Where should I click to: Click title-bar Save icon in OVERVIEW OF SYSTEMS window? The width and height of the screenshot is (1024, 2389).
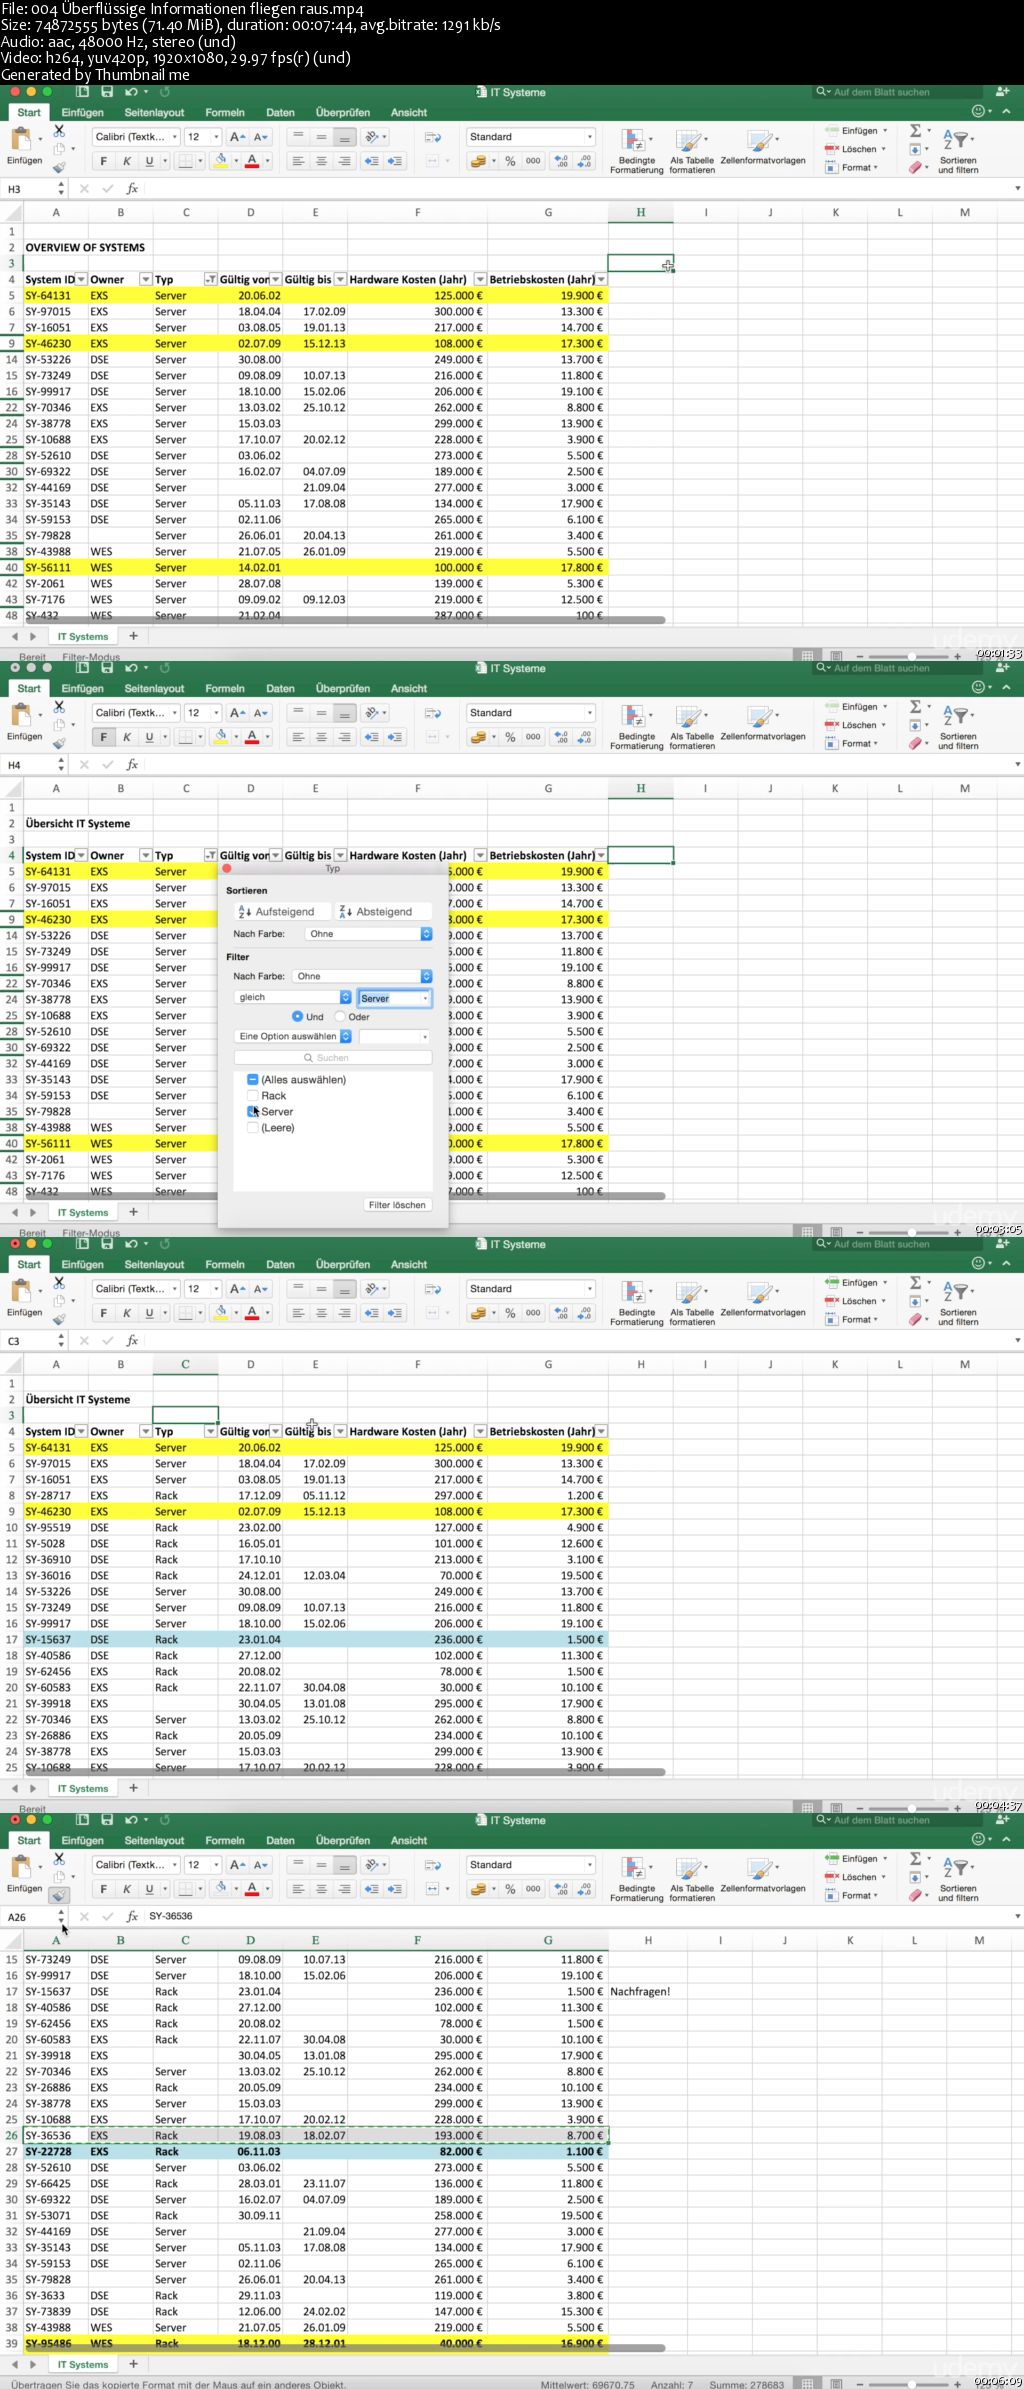107,92
